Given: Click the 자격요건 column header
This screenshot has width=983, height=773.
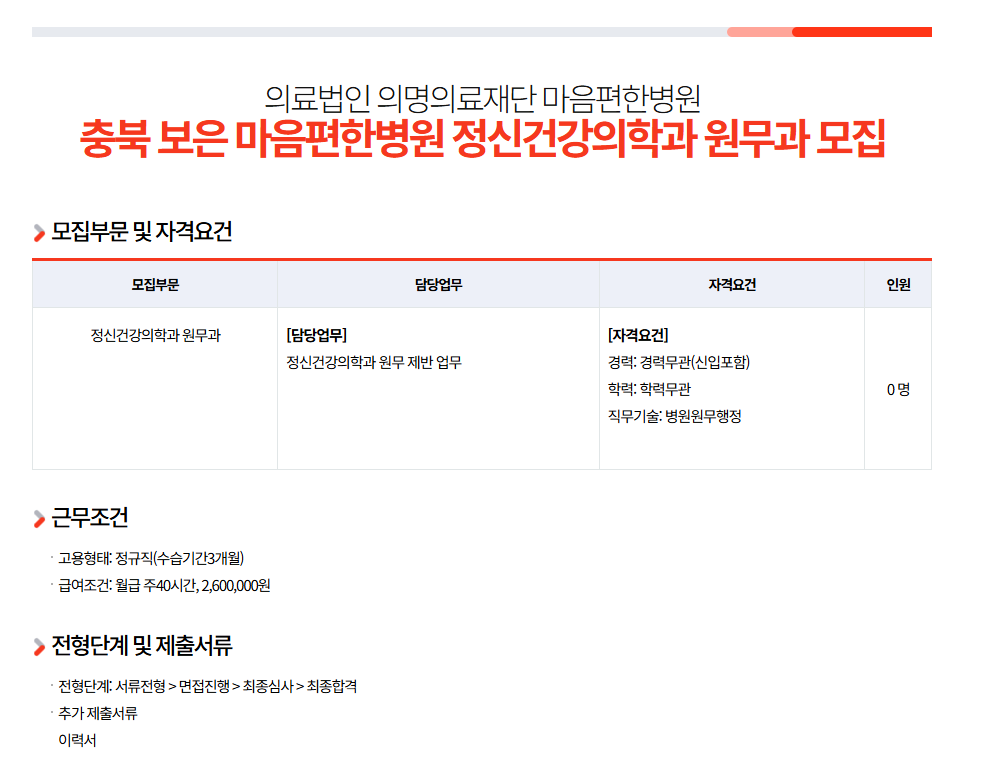Looking at the screenshot, I should (732, 285).
